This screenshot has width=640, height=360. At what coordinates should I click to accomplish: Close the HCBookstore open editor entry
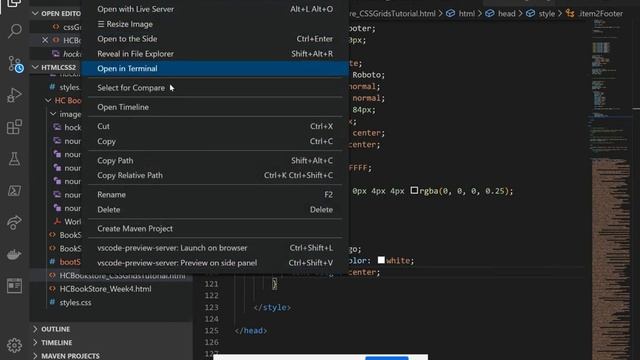tap(45, 40)
